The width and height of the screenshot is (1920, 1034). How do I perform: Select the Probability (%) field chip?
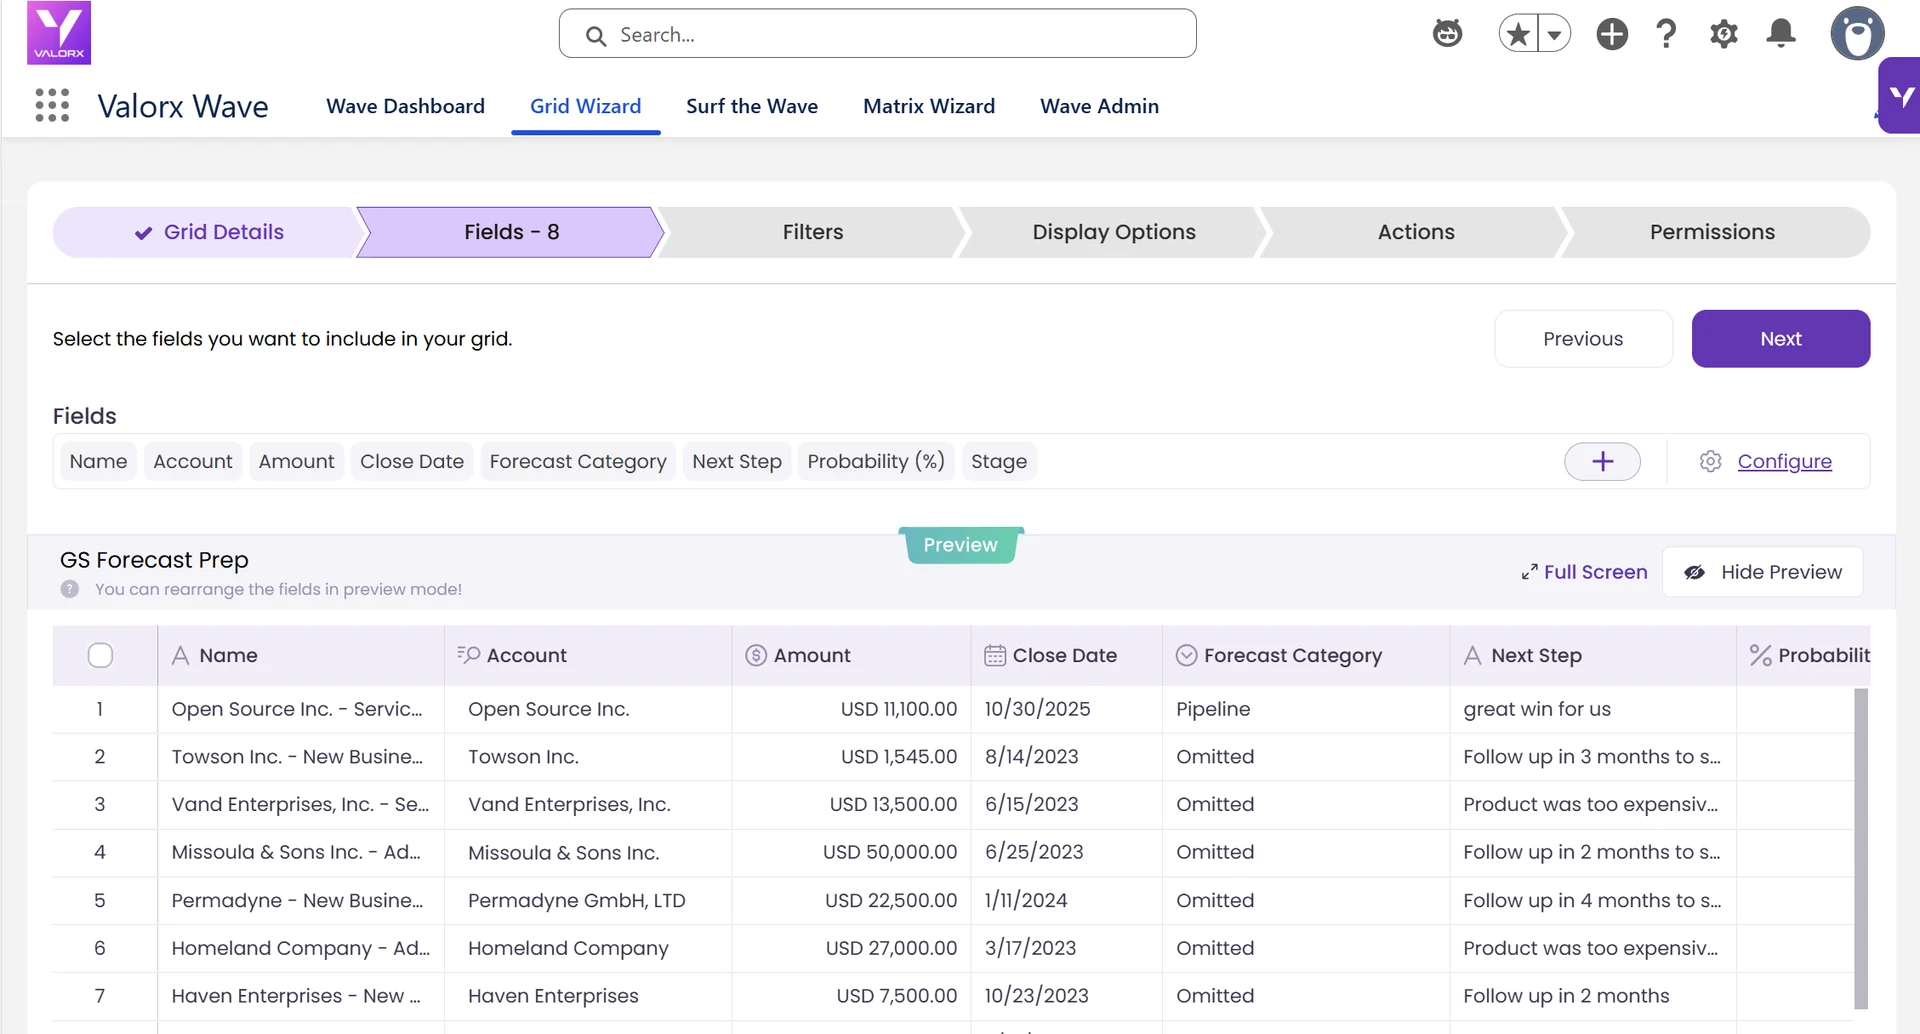pyautogui.click(x=876, y=461)
